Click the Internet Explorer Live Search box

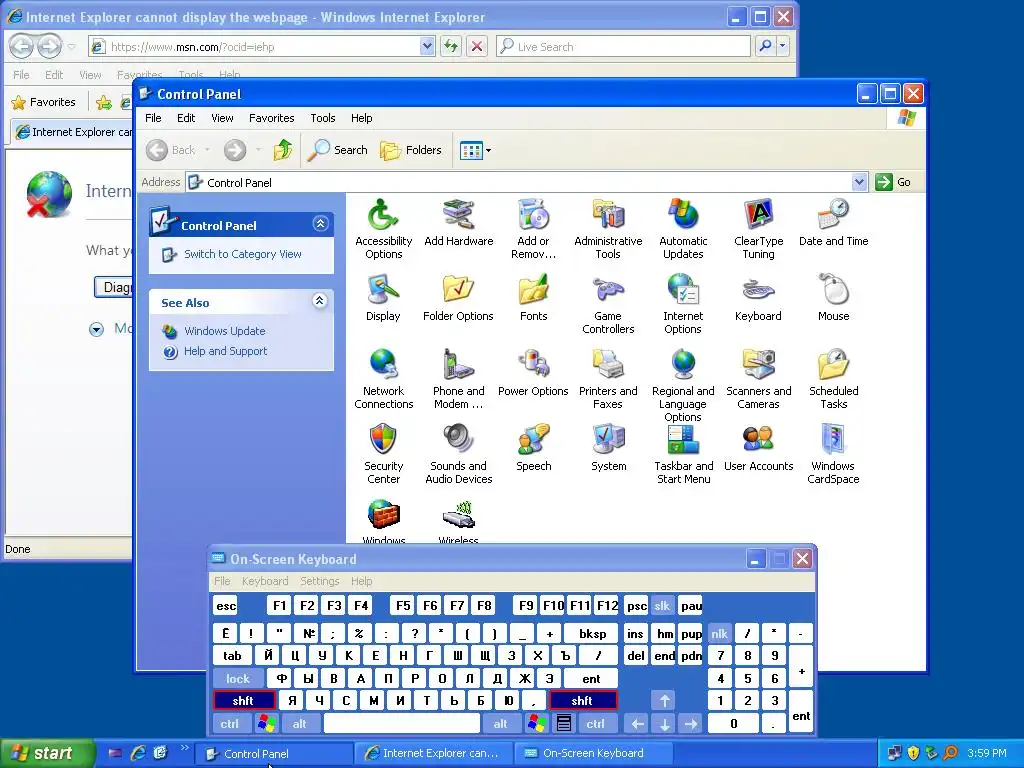(x=624, y=46)
